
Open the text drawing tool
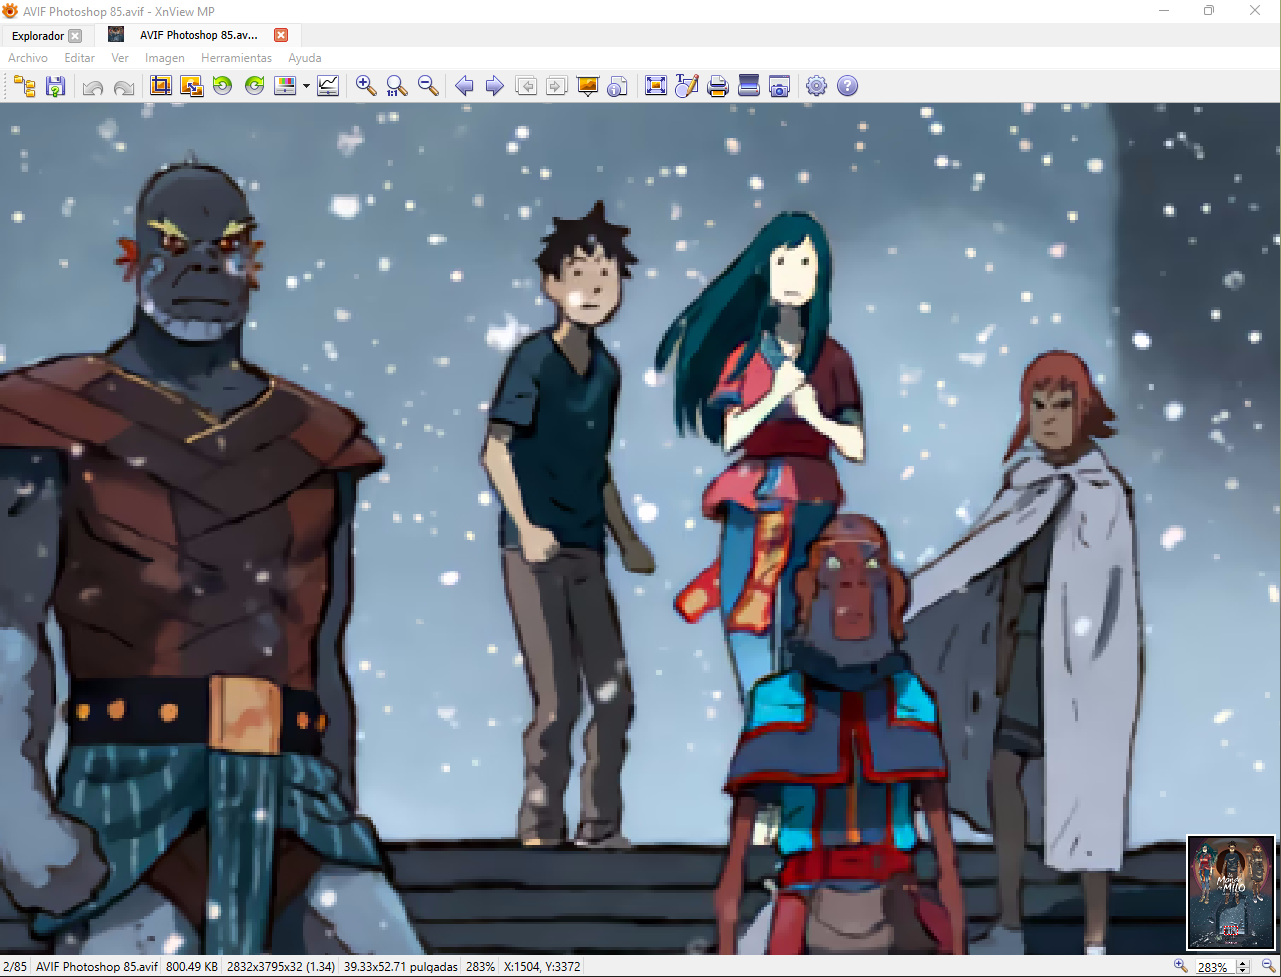click(686, 86)
